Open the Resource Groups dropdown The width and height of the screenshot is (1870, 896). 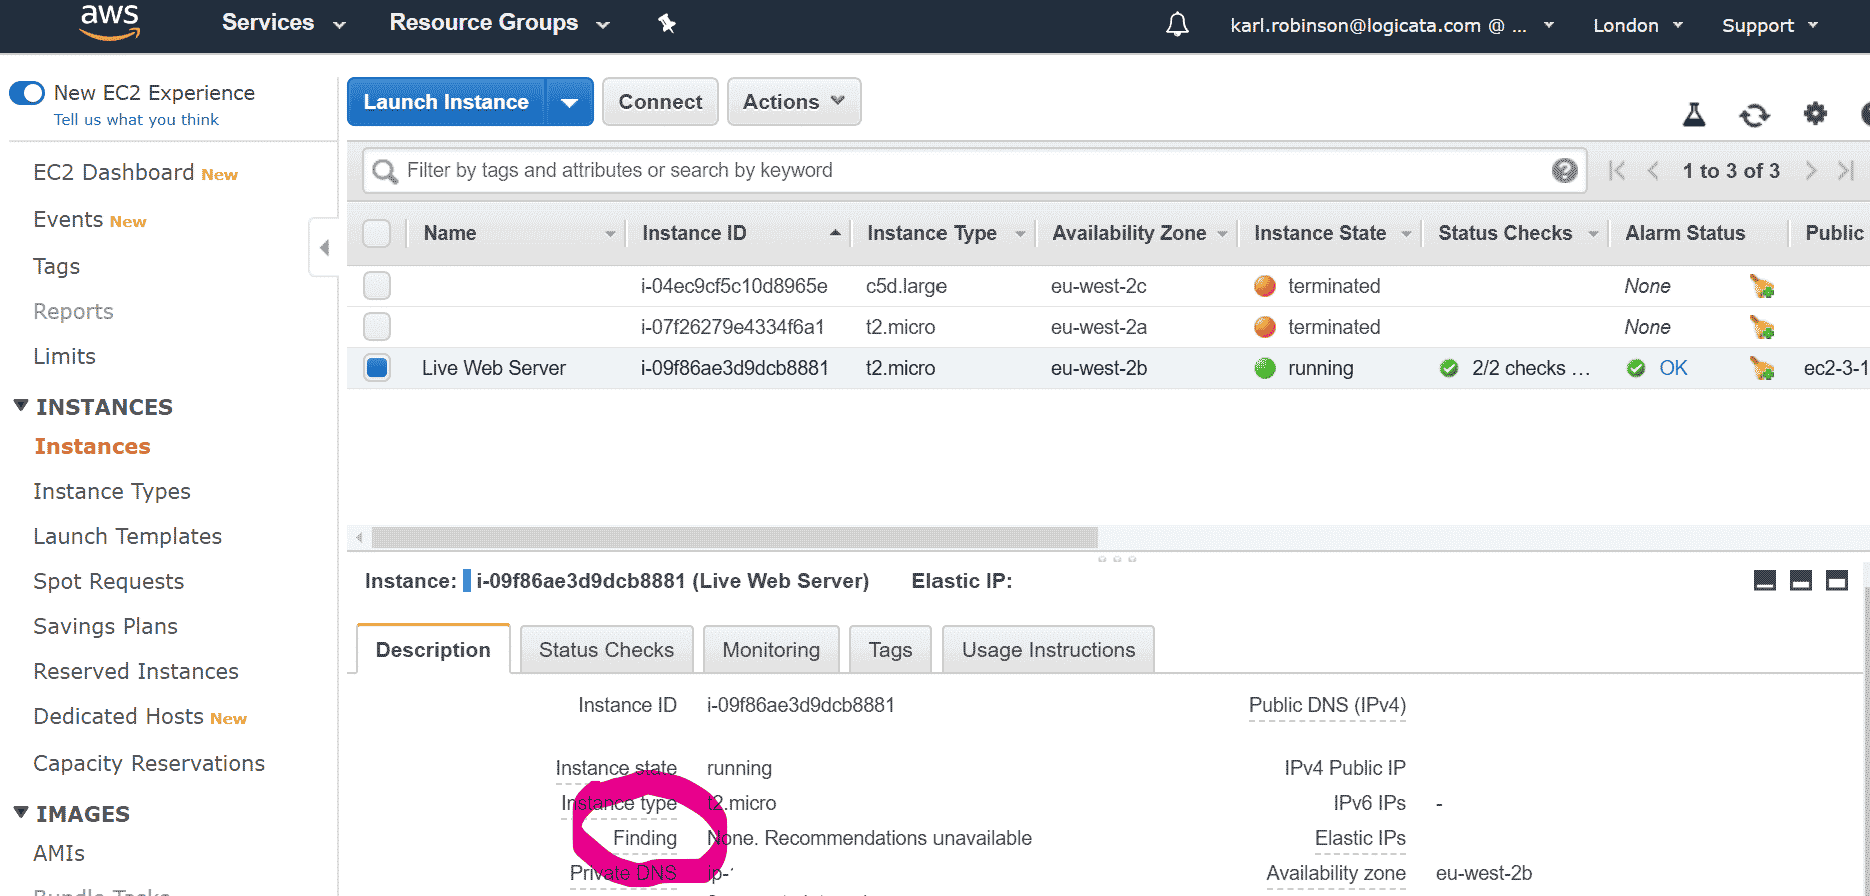click(500, 23)
